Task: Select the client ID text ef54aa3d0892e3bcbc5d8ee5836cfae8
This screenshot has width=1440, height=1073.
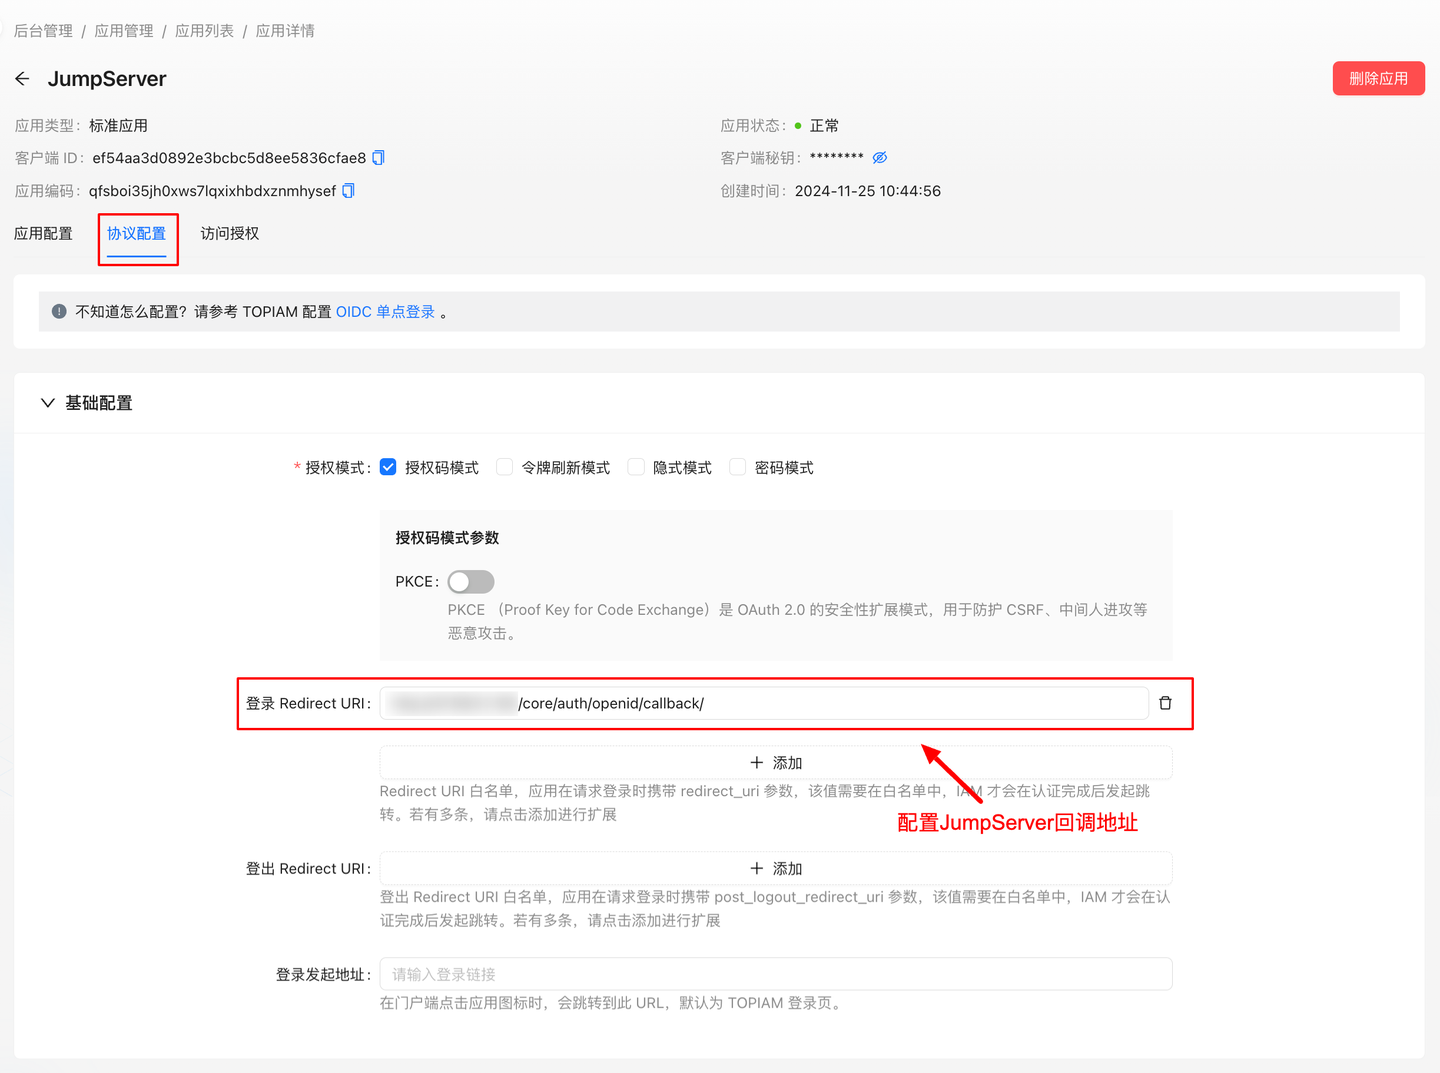Action: tap(229, 158)
